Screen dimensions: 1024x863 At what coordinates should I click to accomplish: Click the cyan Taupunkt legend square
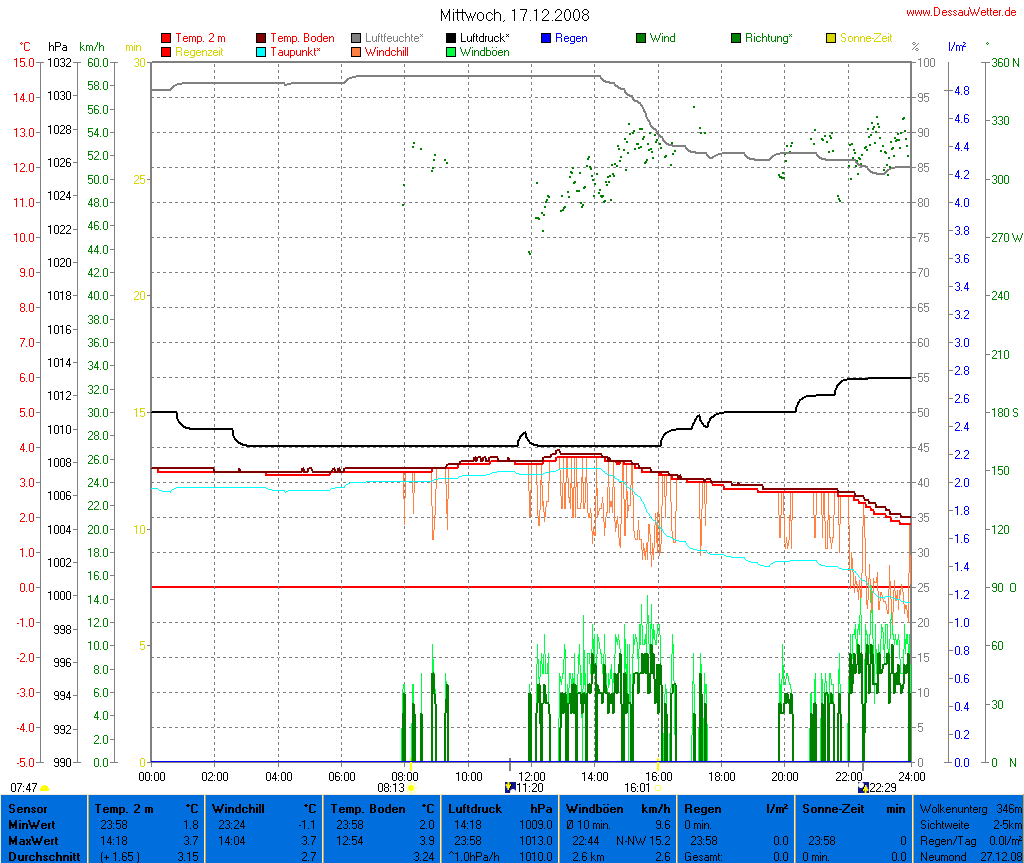(261, 51)
